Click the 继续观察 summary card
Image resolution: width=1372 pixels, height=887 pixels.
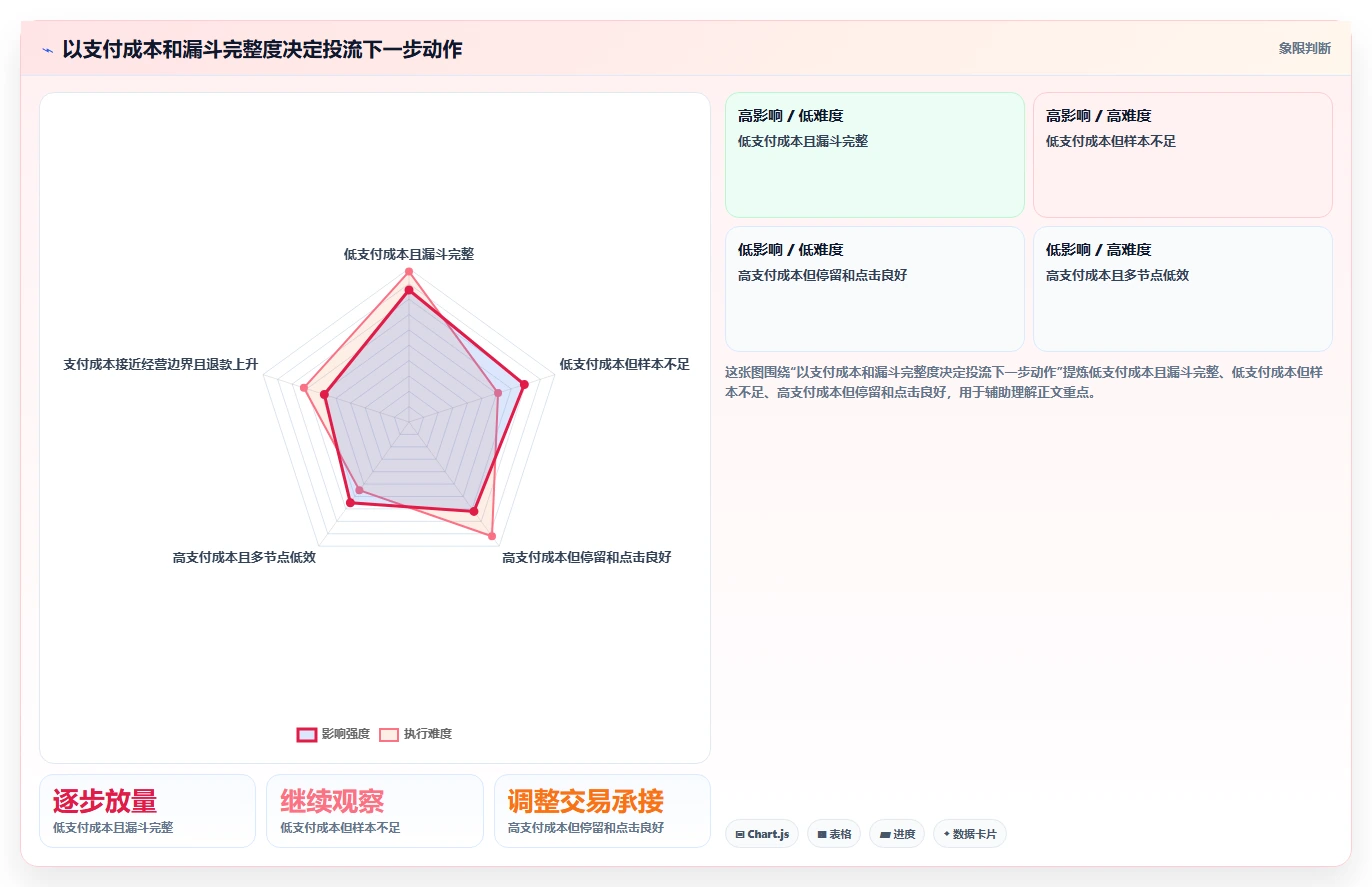[x=374, y=811]
